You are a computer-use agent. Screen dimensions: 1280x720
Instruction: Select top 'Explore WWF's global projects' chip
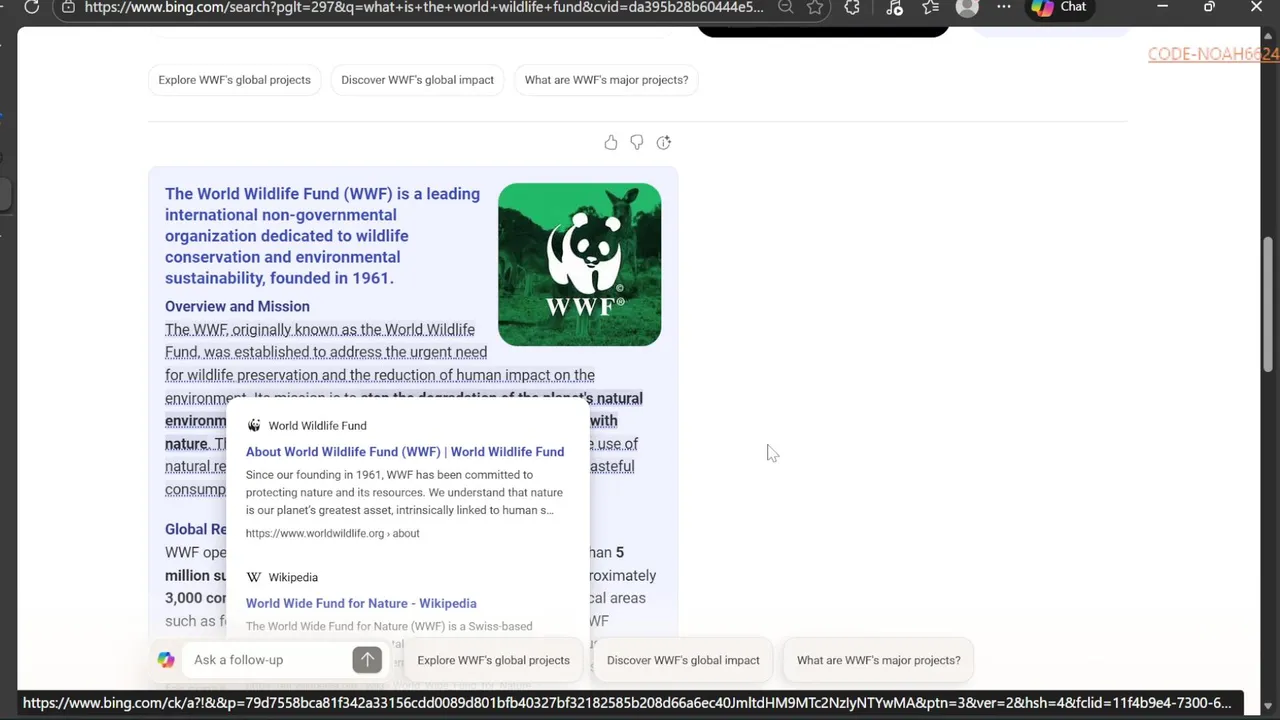point(234,80)
